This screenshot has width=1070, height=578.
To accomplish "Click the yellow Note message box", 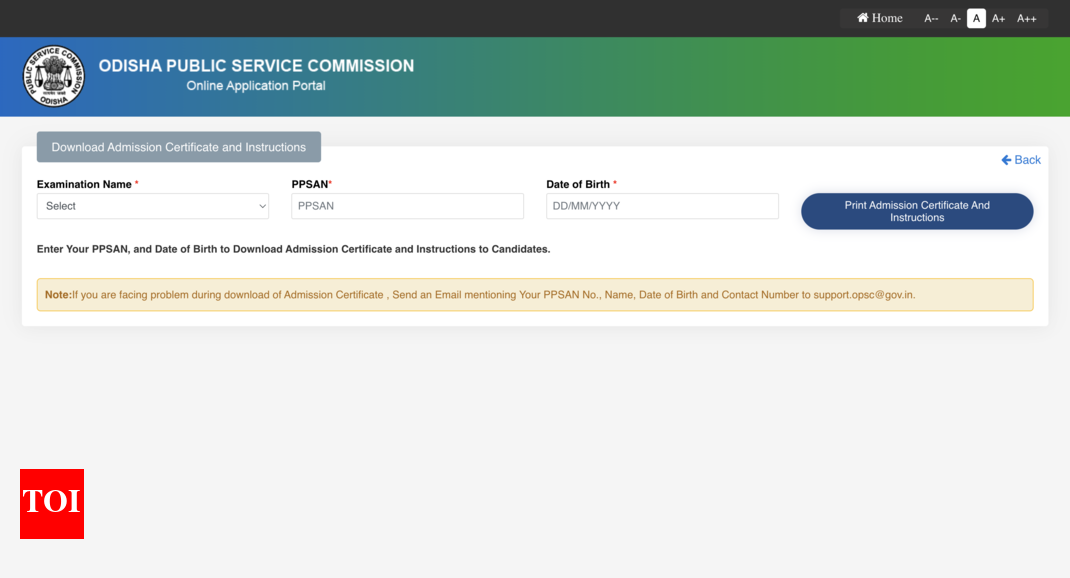I will (535, 295).
